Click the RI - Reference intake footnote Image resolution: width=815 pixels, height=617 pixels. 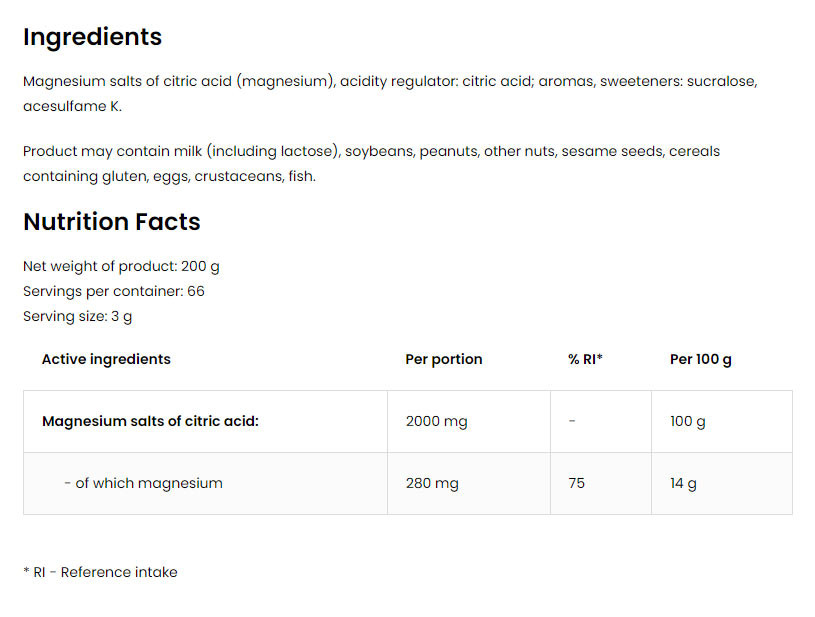click(100, 573)
